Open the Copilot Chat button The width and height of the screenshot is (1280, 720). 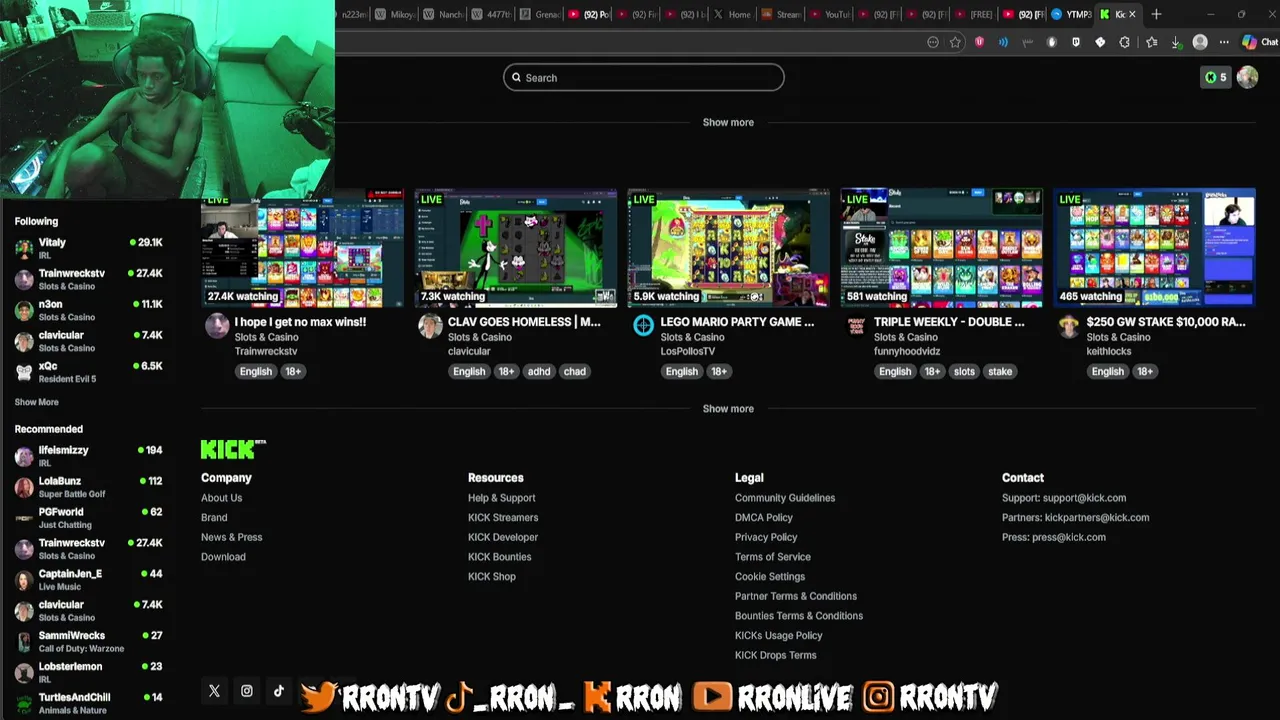coord(1258,42)
